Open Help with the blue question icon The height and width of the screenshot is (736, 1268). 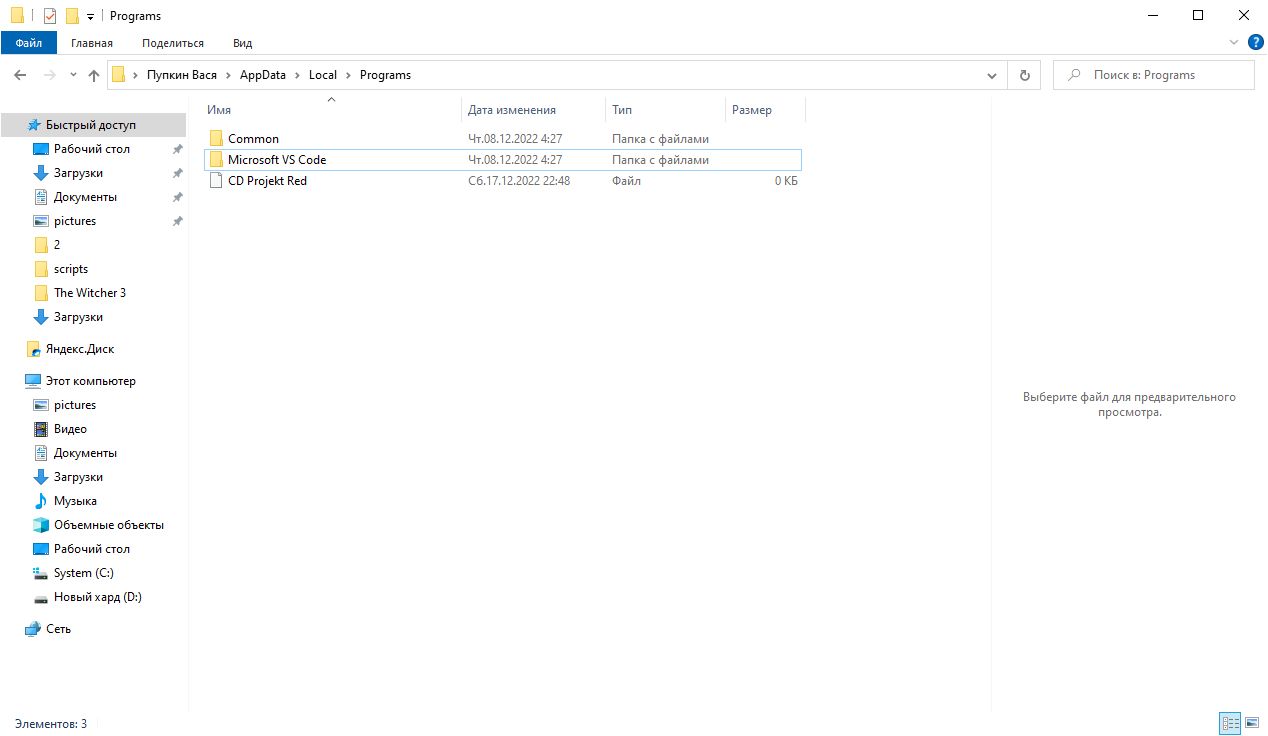(1256, 42)
